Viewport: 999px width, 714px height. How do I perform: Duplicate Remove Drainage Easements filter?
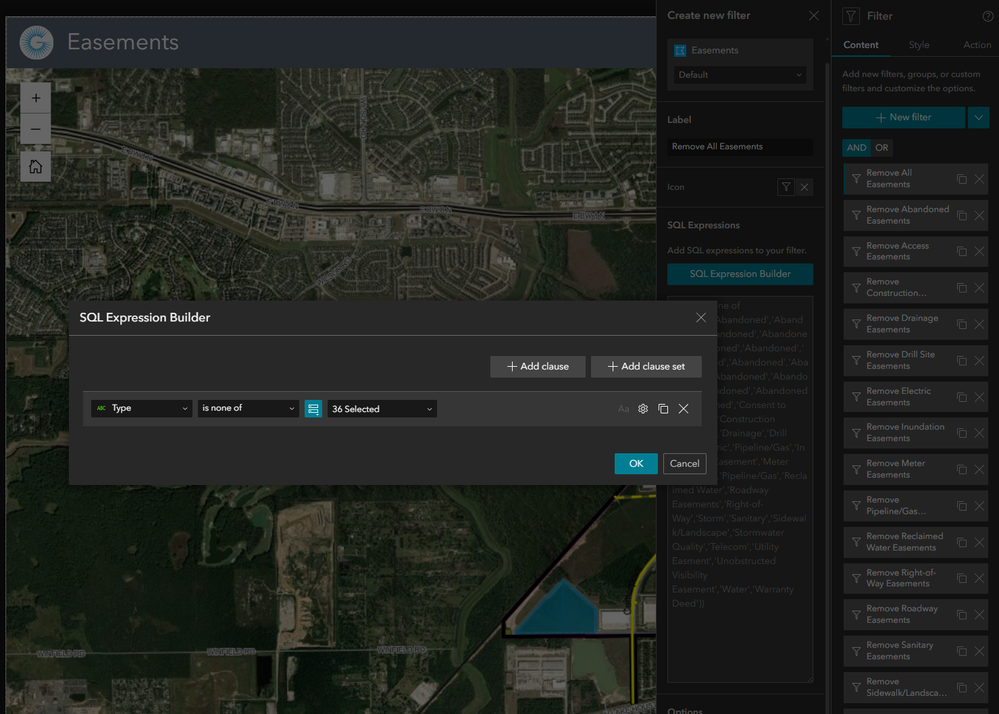point(961,324)
